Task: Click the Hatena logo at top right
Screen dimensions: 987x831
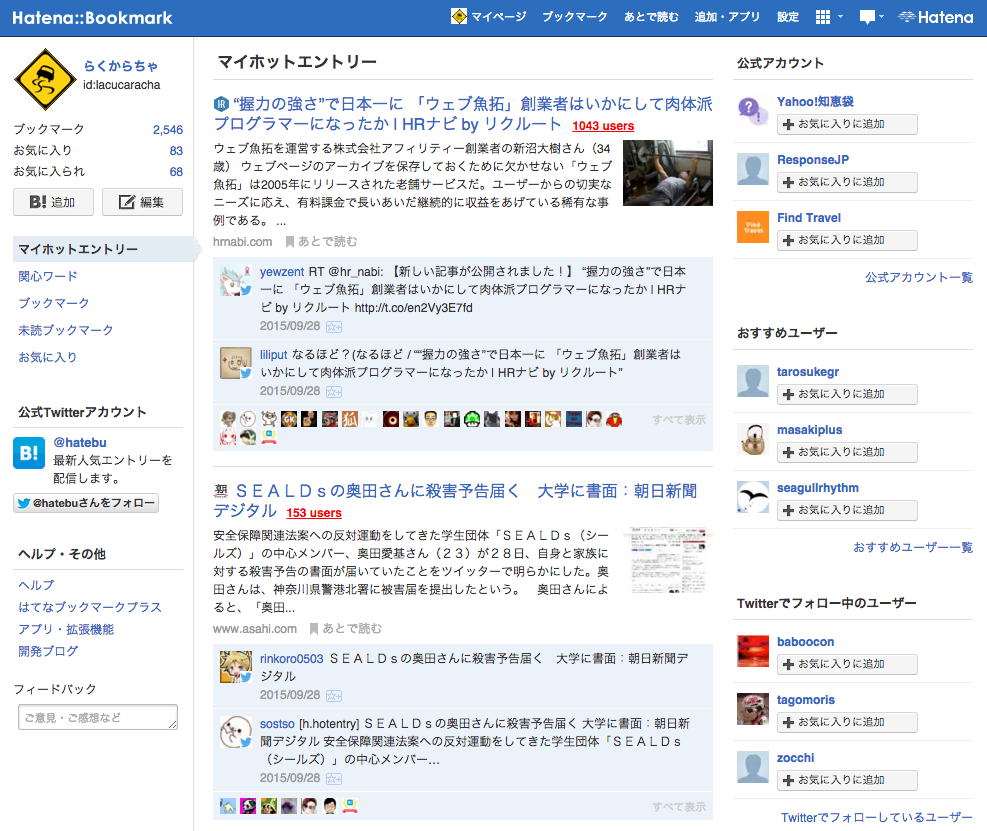Action: pyautogui.click(x=935, y=17)
